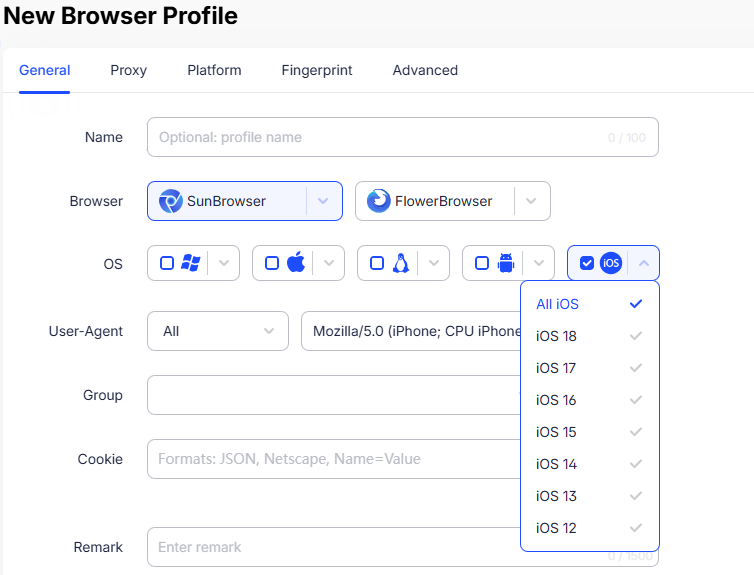Click the FlowerBrowser logo icon
The height and width of the screenshot is (575, 754).
tap(378, 201)
